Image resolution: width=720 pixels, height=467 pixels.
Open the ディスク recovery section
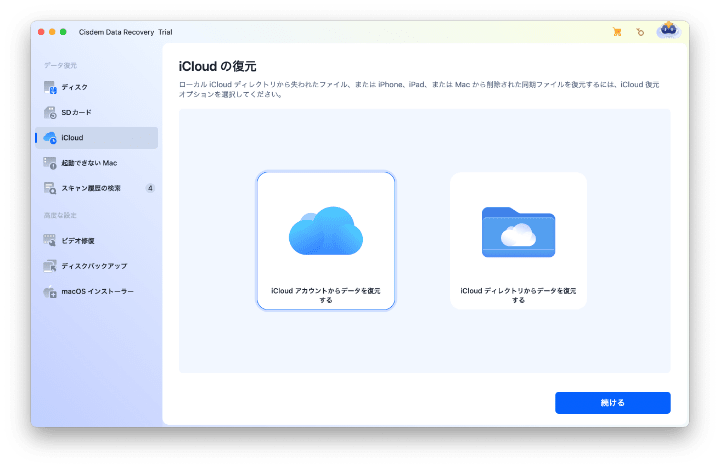click(74, 87)
